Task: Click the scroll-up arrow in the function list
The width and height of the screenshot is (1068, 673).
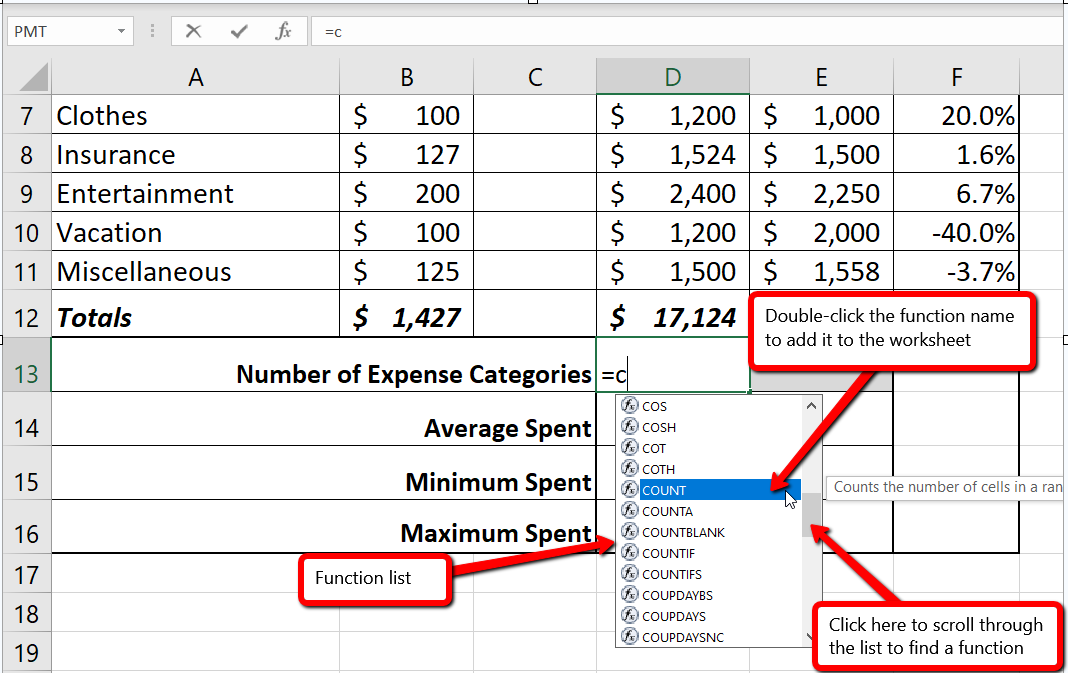Action: pos(812,406)
